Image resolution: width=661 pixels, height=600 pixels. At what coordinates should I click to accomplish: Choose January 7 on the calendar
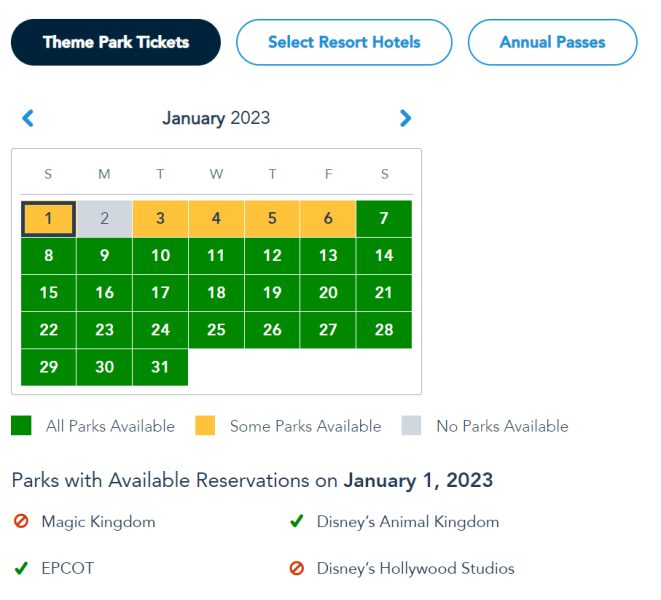click(384, 219)
